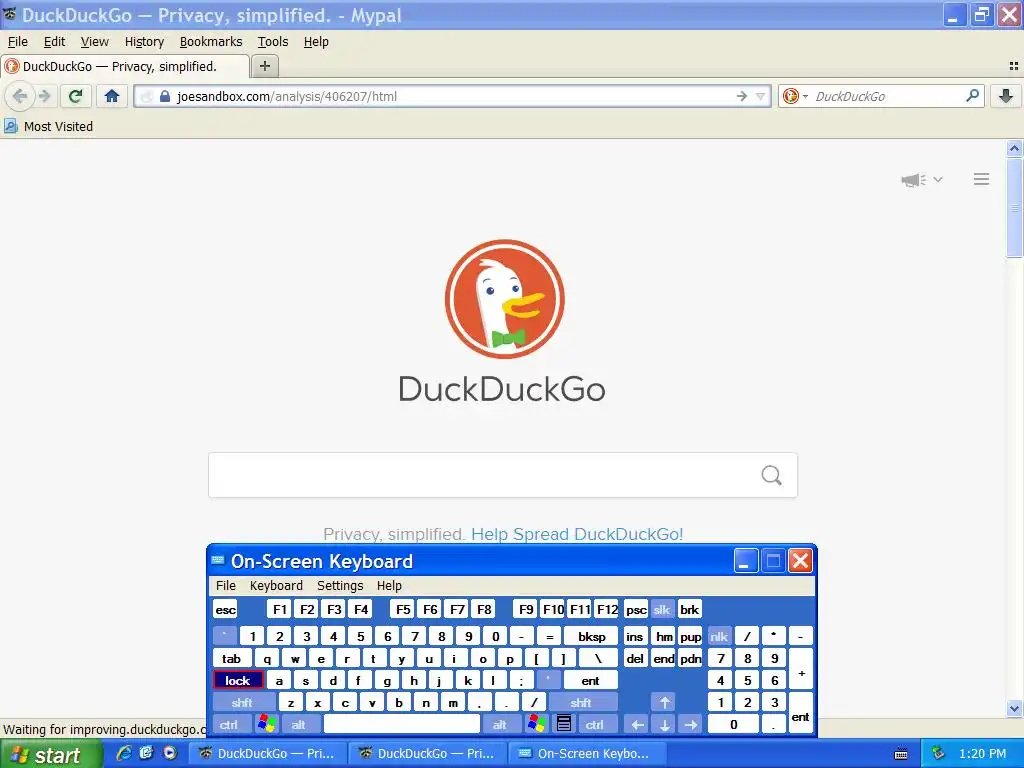Click the DuckDuckGo duck logo
Viewport: 1024px width, 768px height.
coord(504,299)
